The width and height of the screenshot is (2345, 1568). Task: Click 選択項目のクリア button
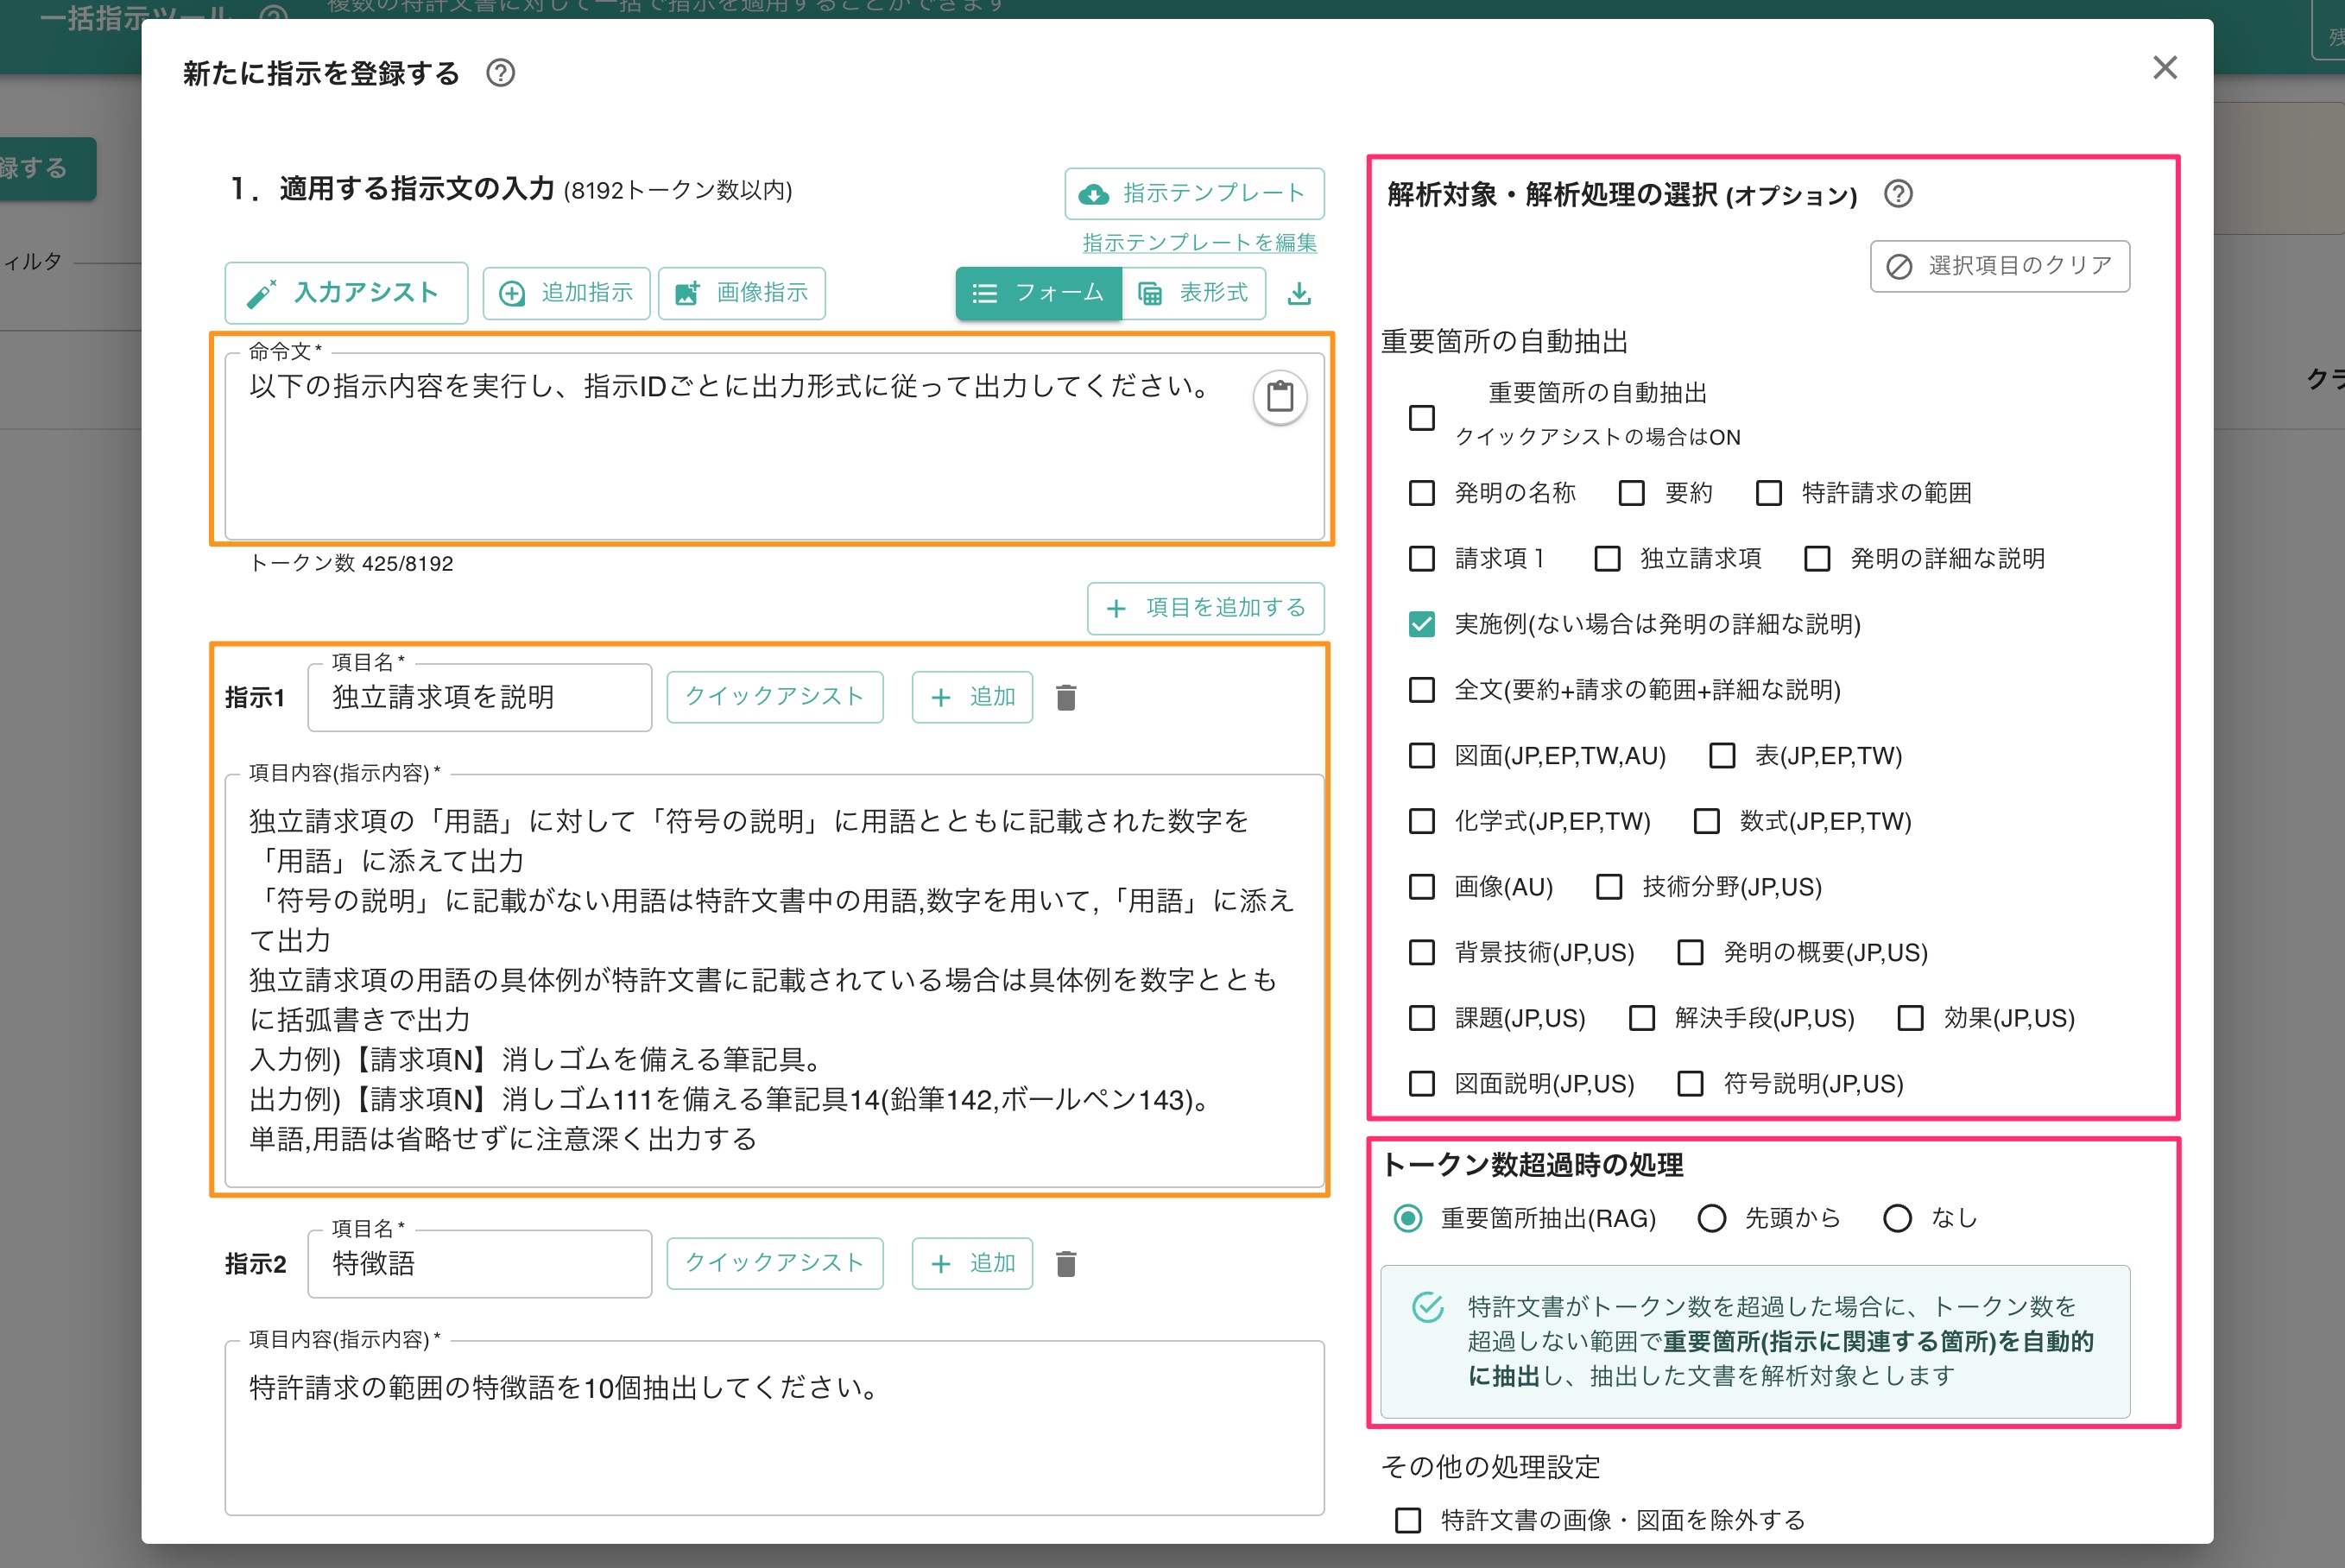click(x=2000, y=266)
